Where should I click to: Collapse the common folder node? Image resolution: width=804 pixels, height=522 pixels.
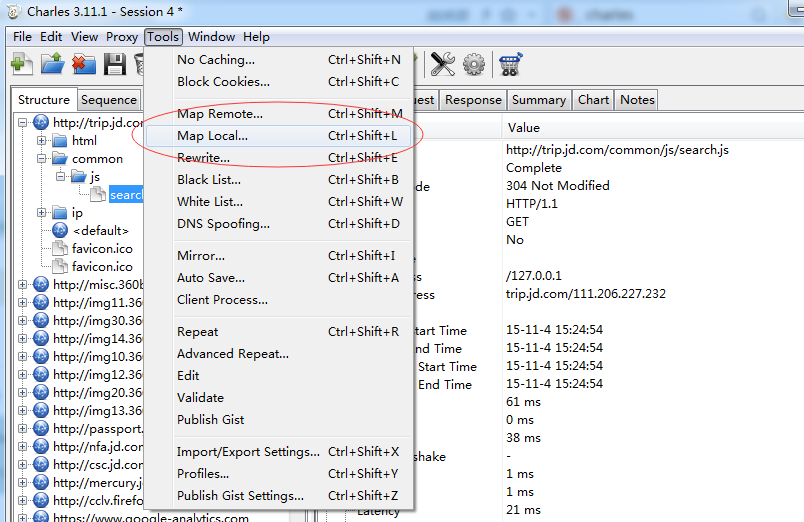coord(42,158)
